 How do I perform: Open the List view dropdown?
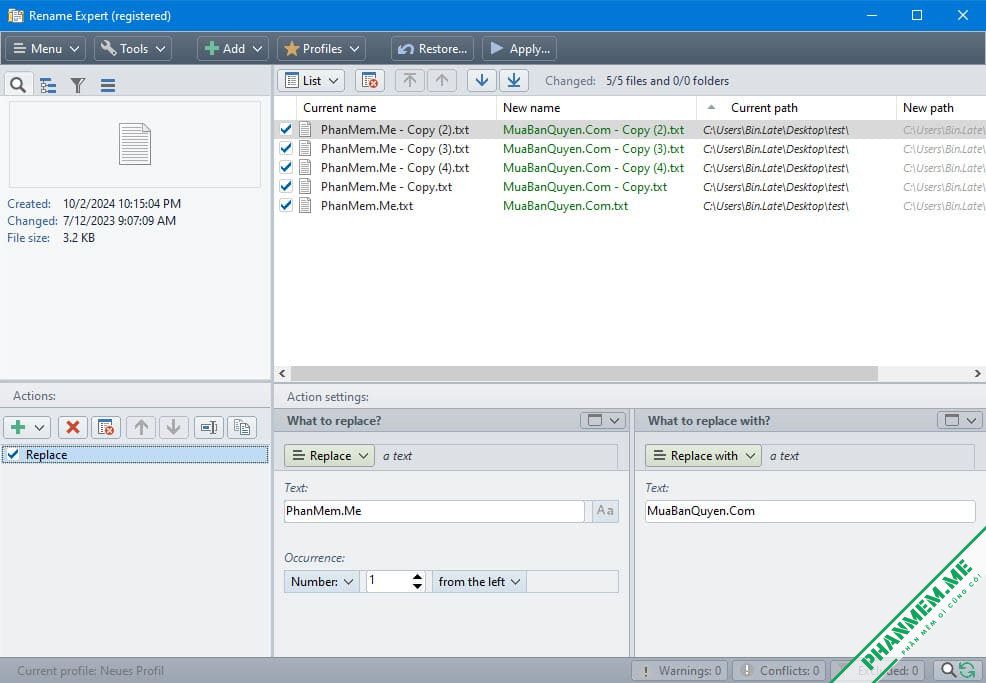(x=311, y=81)
